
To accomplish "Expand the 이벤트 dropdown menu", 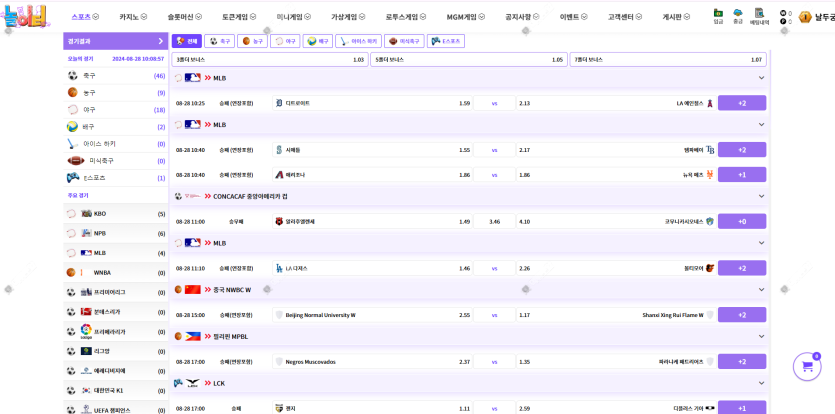I will pos(573,17).
